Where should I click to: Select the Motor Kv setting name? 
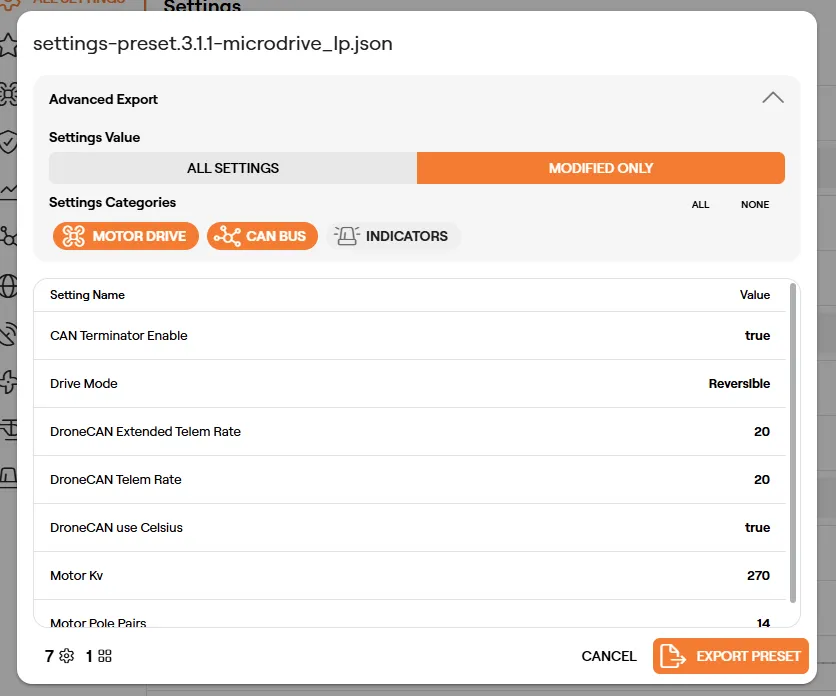click(x=76, y=575)
